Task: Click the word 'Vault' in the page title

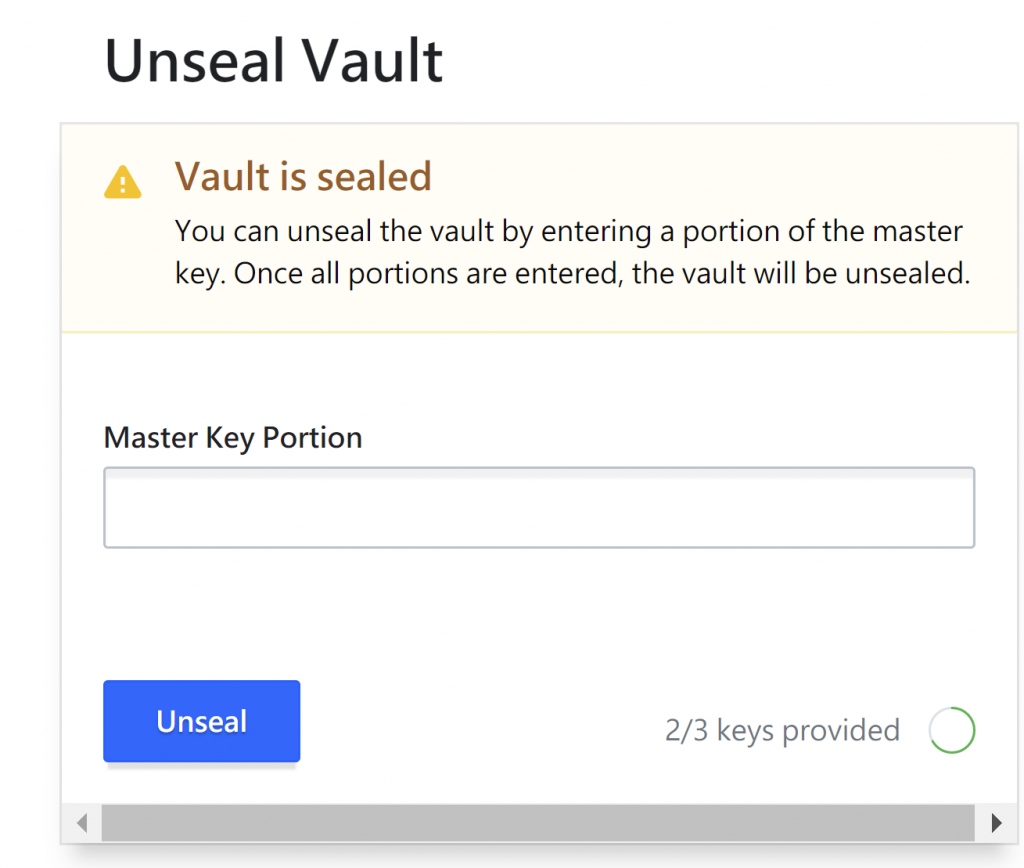Action: click(x=373, y=60)
